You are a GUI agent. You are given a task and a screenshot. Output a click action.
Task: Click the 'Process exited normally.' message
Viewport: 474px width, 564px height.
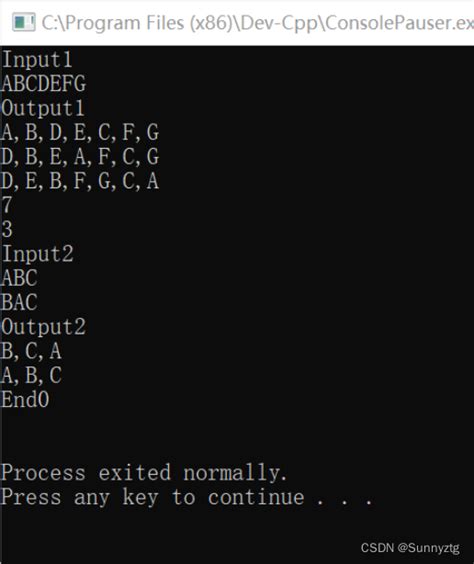pos(144,473)
